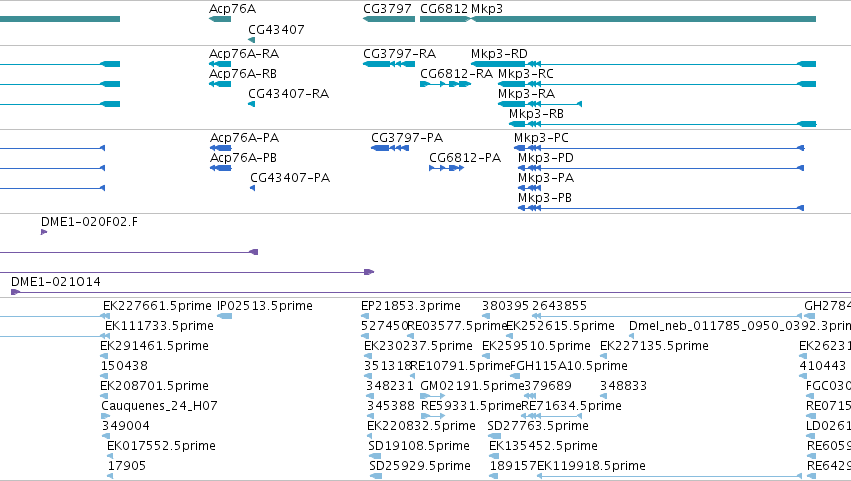
Task: Select EST EK111733.5prime
Action: (159, 326)
